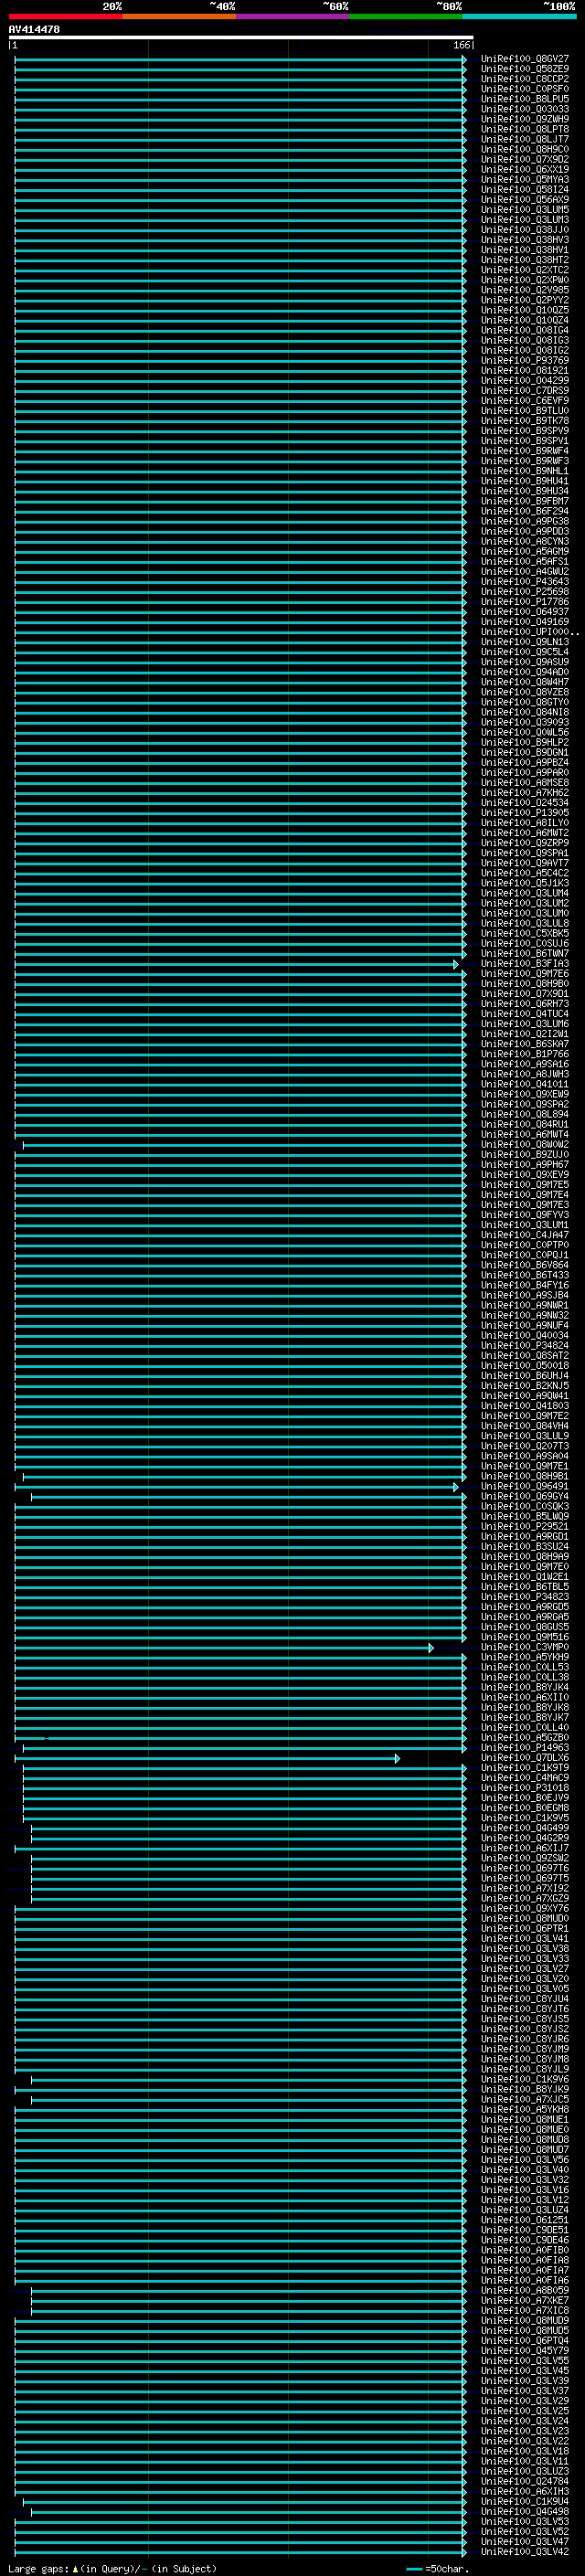Click the truncated UniRef100_UPI000.. label
585x2576 pixels.
(x=530, y=632)
